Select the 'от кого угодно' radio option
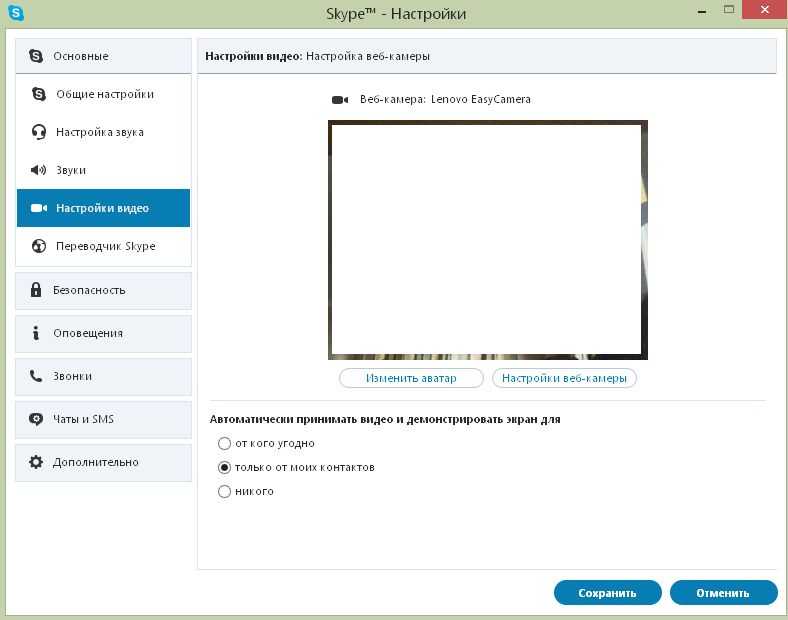Viewport: 788px width, 620px height. point(224,443)
